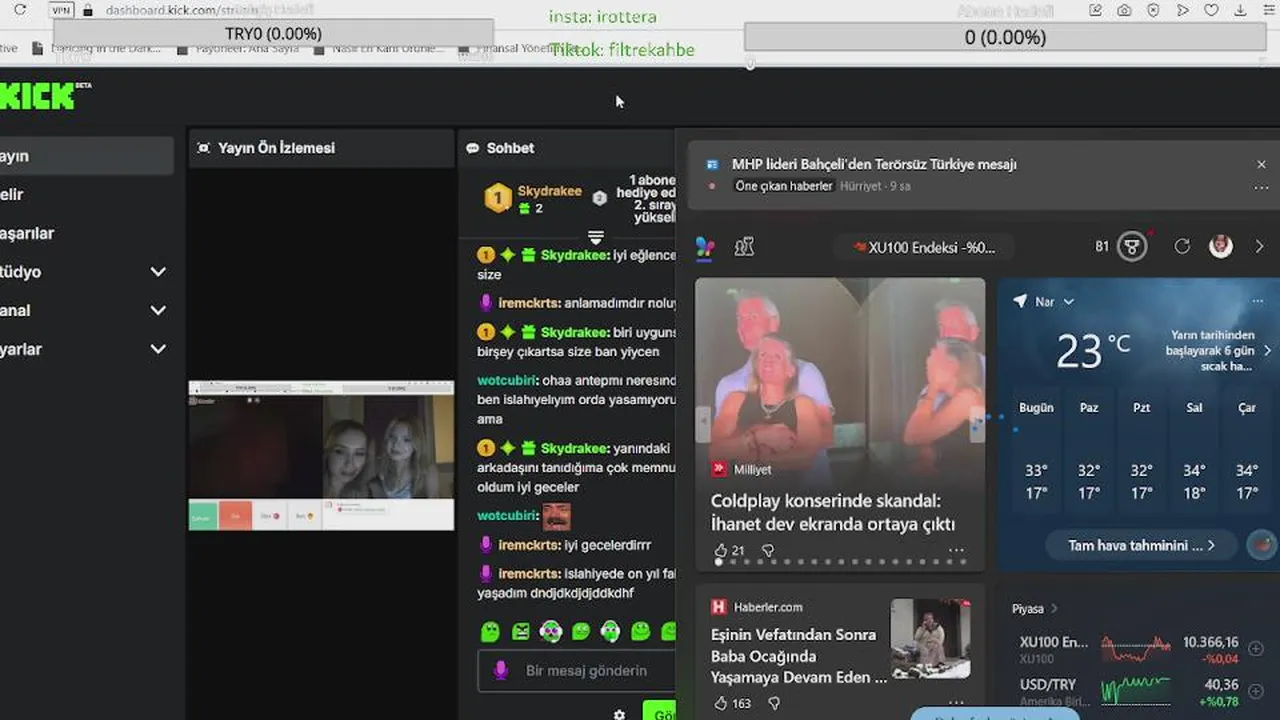1280x720 pixels.
Task: Insert the green emote with pink glasses
Action: [x=551, y=631]
